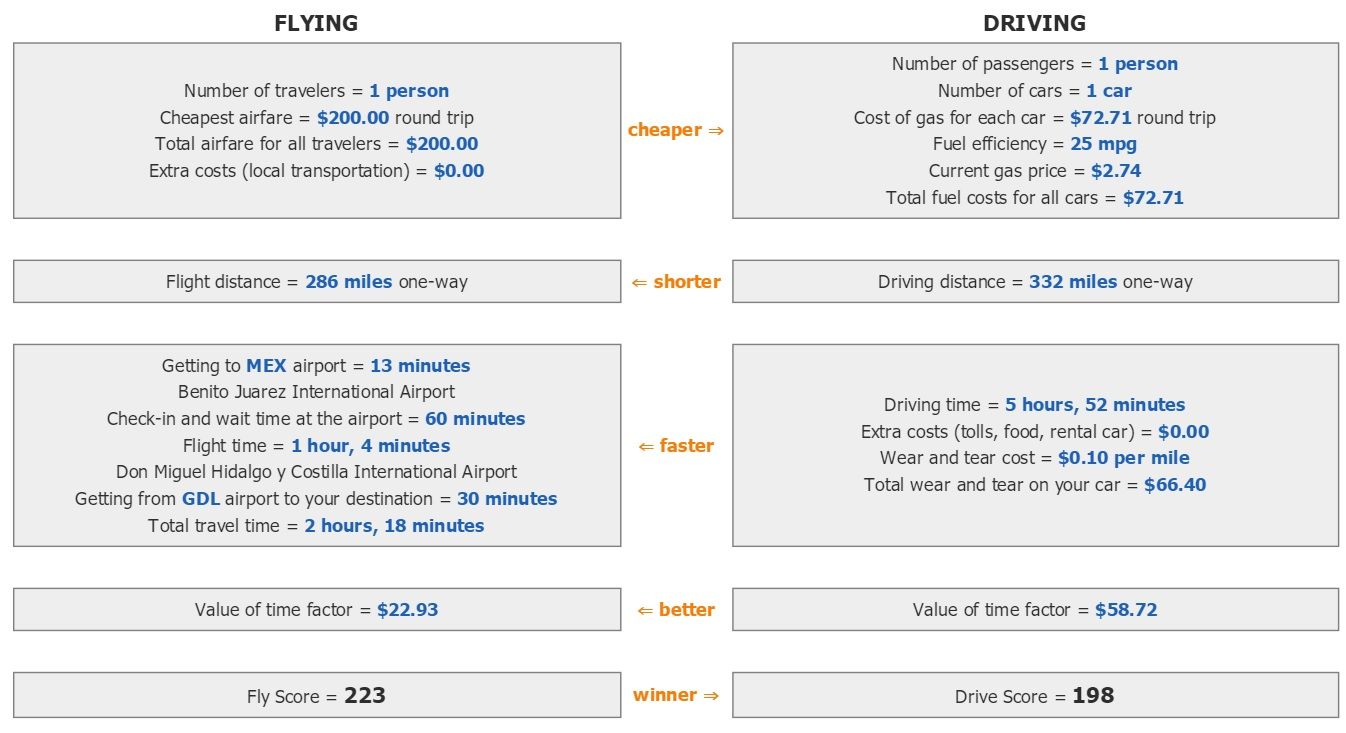The width and height of the screenshot is (1346, 733).
Task: Change the number of cars "1 car" link
Action: tap(1109, 91)
